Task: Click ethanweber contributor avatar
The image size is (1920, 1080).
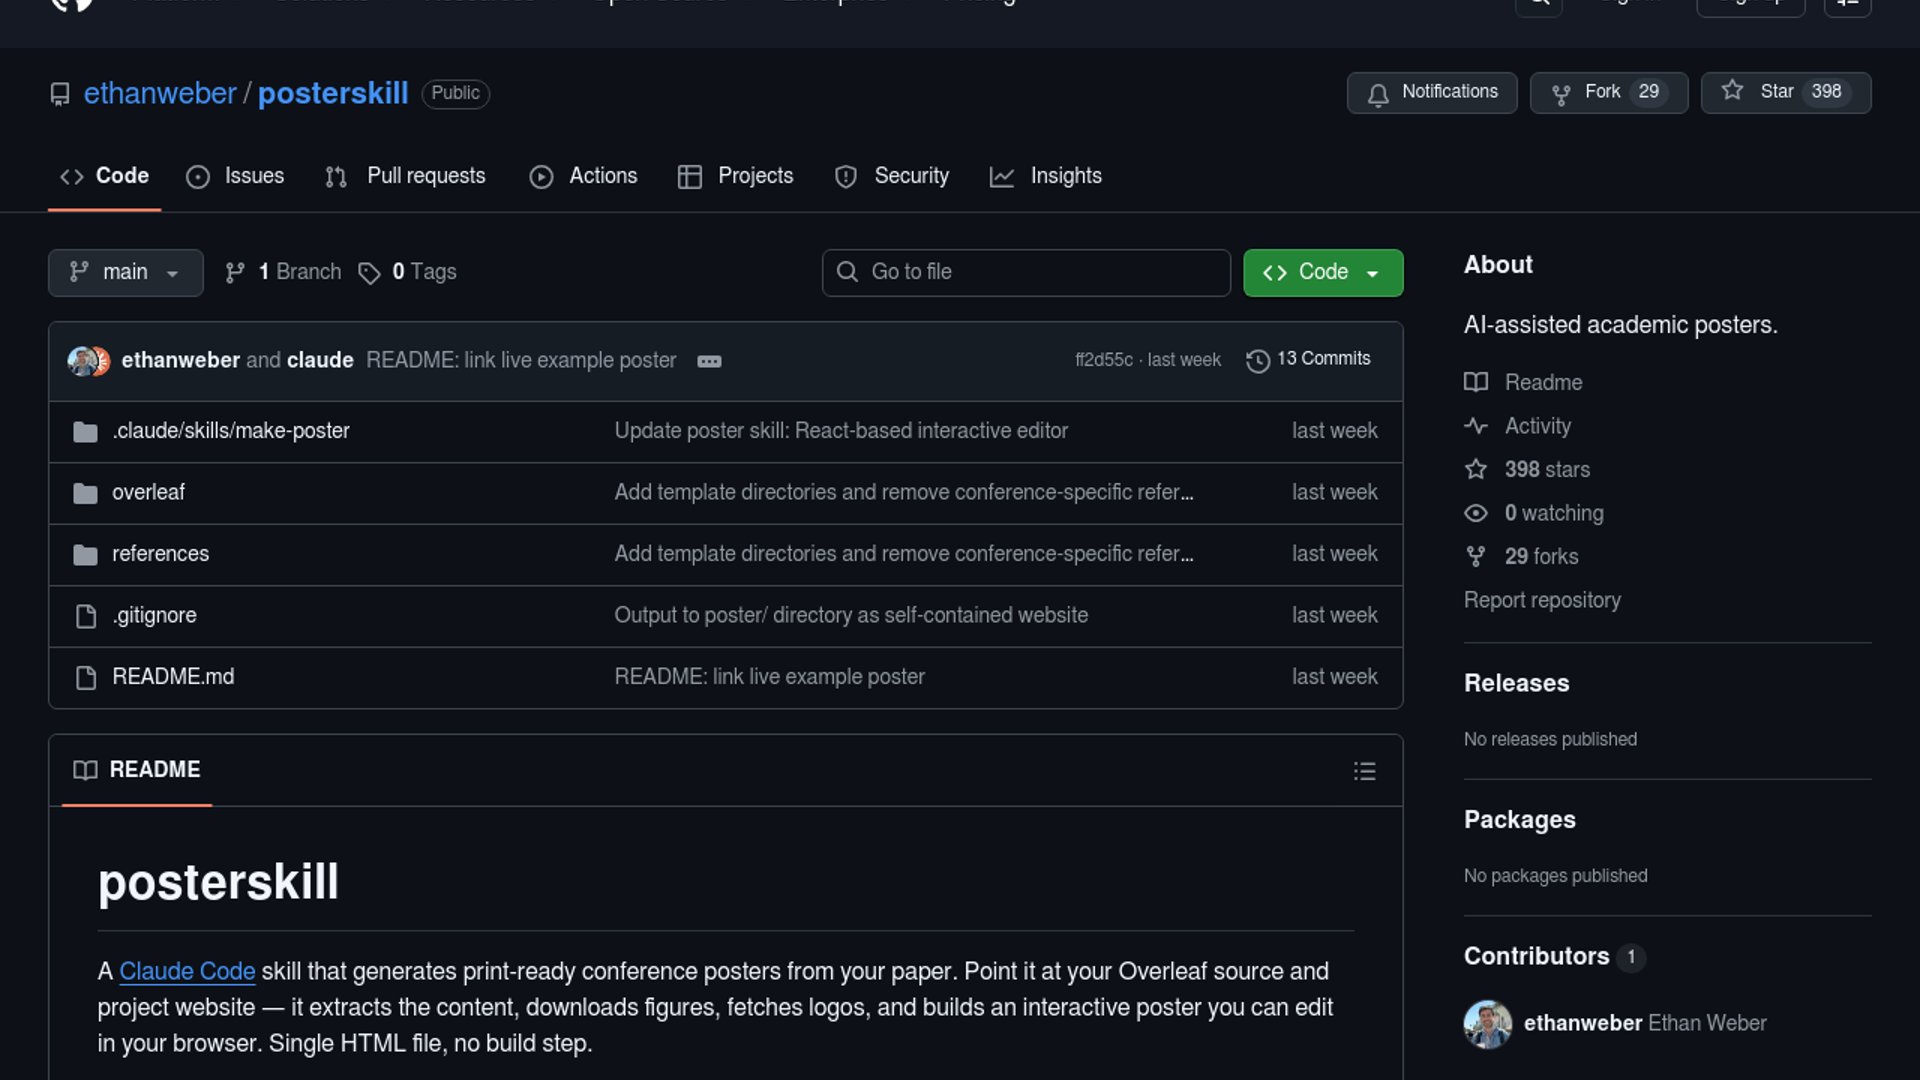Action: [x=1487, y=1024]
